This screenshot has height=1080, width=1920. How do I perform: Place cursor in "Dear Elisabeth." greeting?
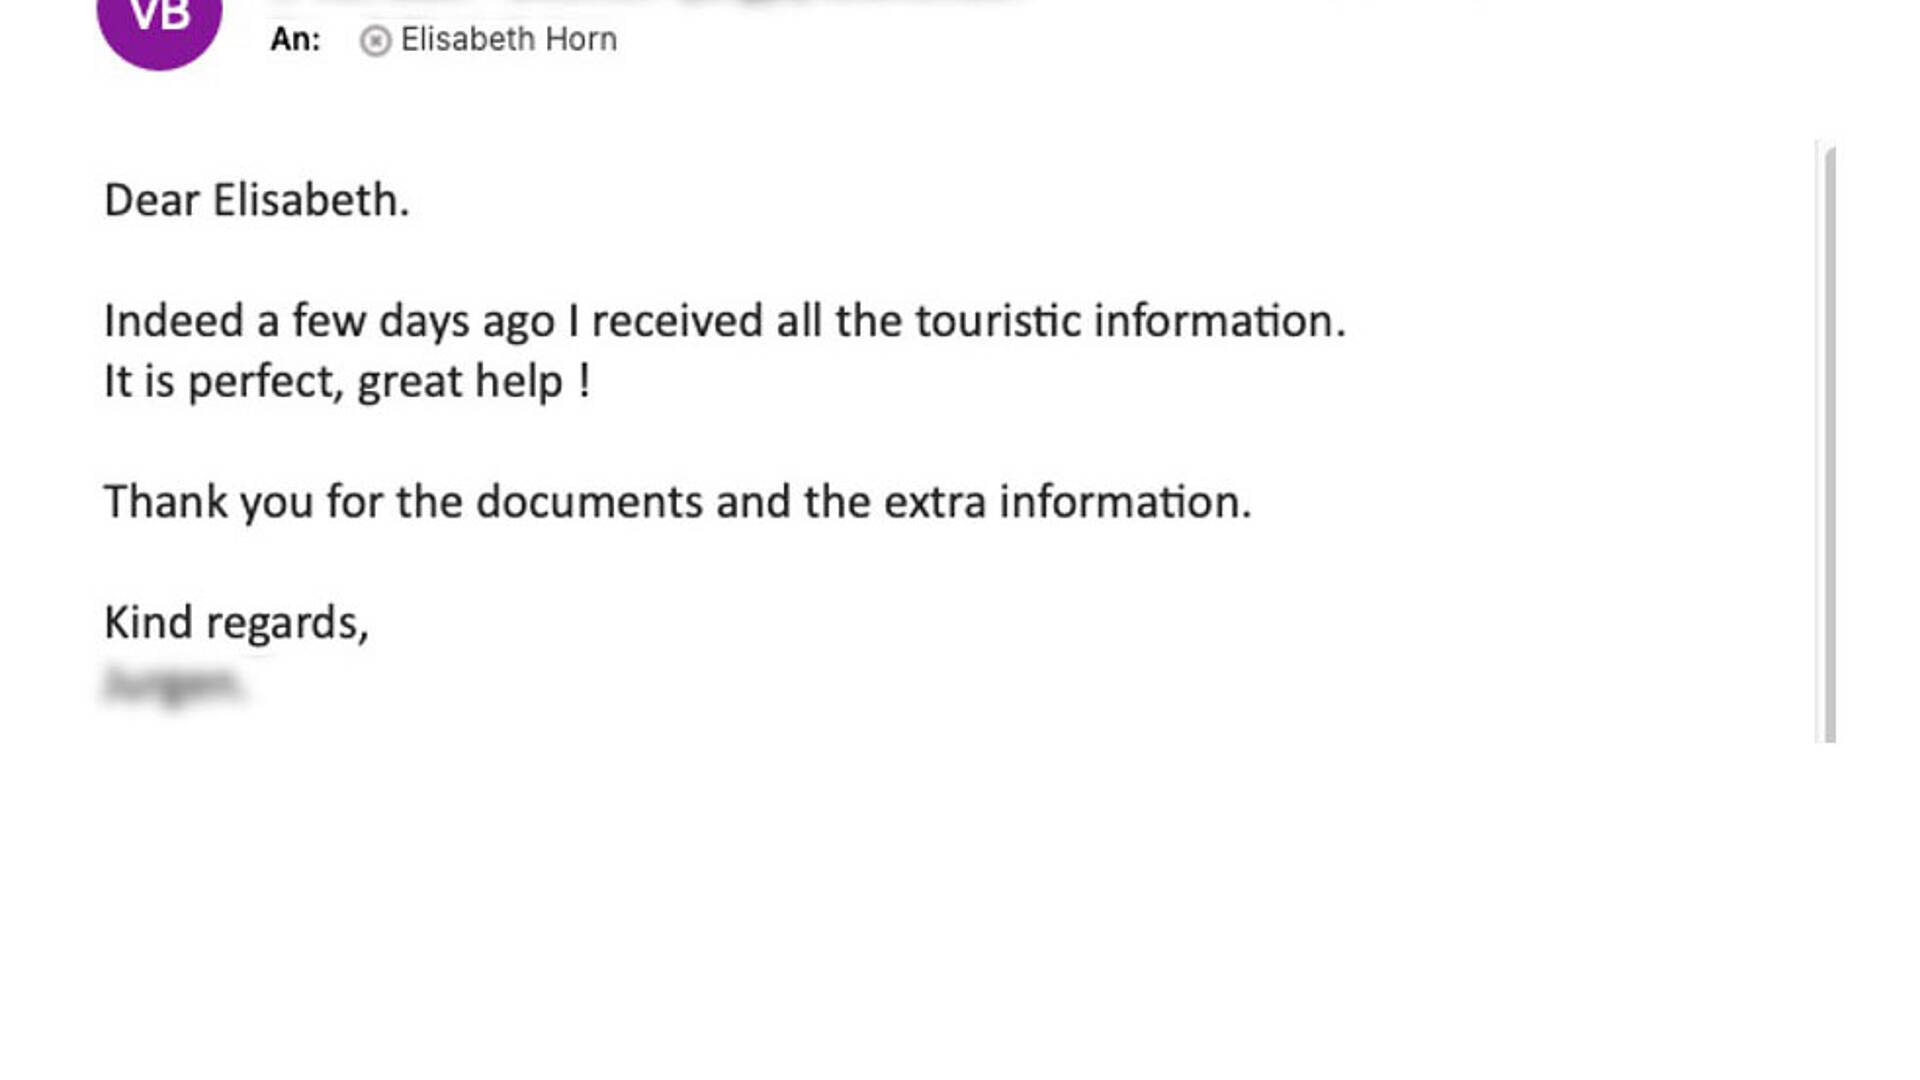[257, 200]
